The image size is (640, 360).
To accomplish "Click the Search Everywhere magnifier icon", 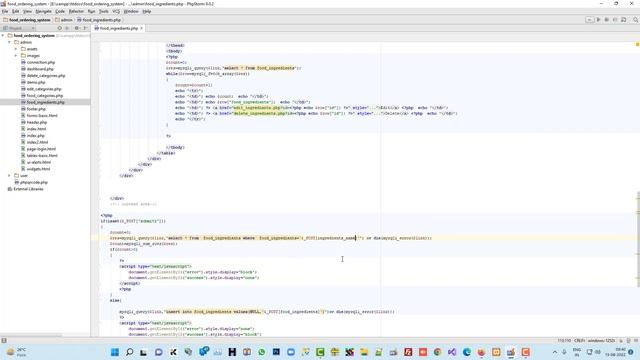I will pyautogui.click(x=636, y=20).
